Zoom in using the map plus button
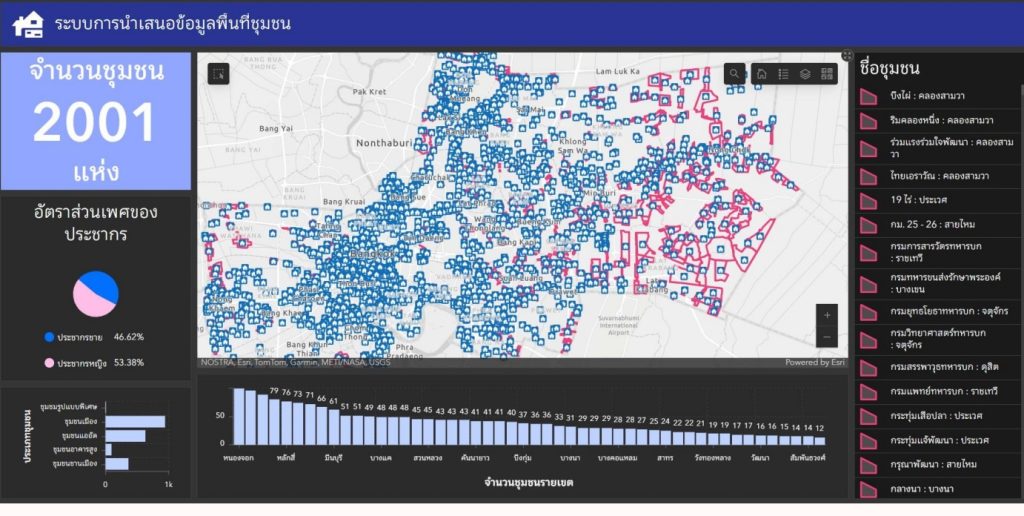Screen dimensions: 1024x516 [827, 315]
